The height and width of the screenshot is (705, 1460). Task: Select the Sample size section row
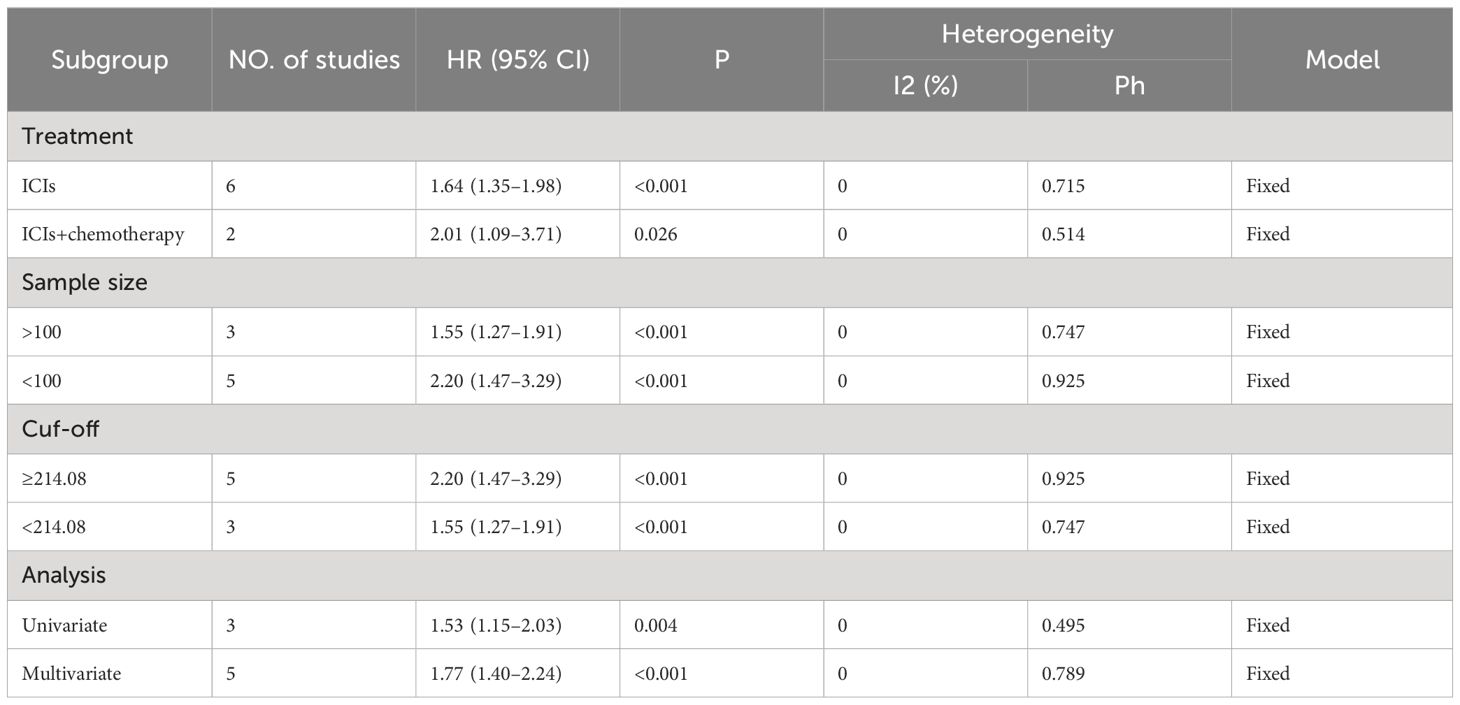[x=730, y=282]
